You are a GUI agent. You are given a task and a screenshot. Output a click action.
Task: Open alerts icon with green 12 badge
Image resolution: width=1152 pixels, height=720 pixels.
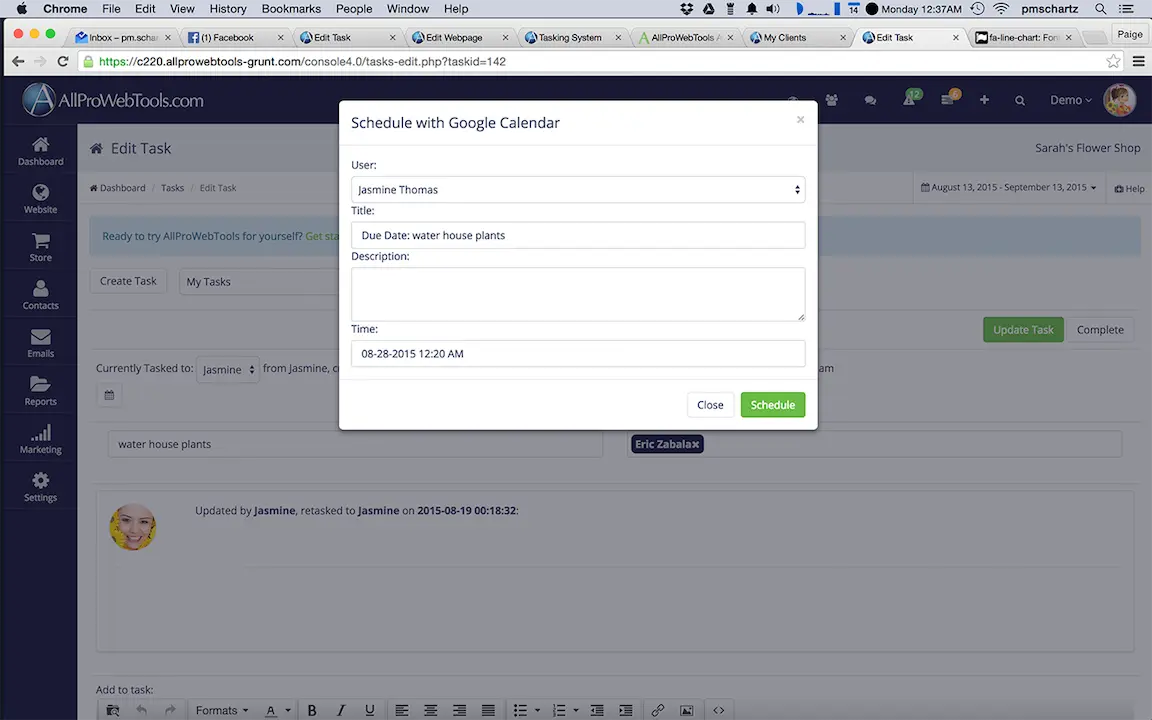click(910, 98)
